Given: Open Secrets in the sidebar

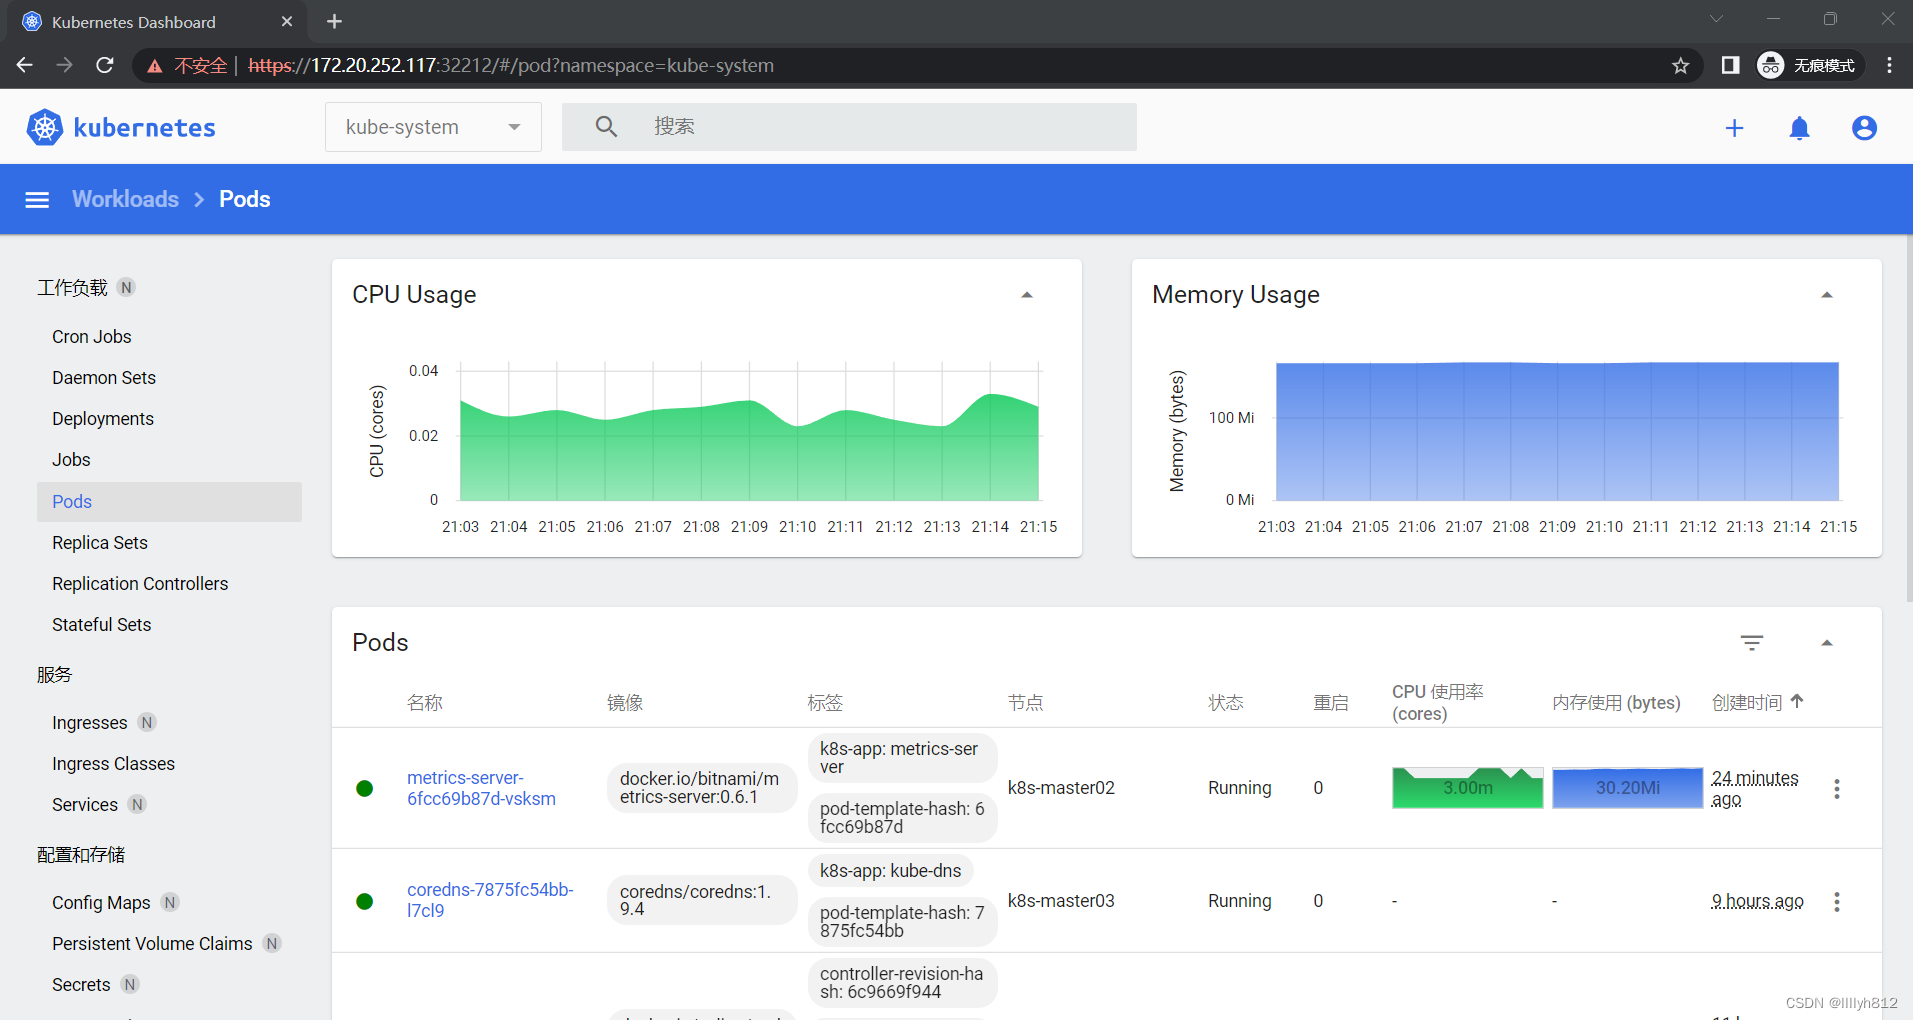Looking at the screenshot, I should point(81,985).
